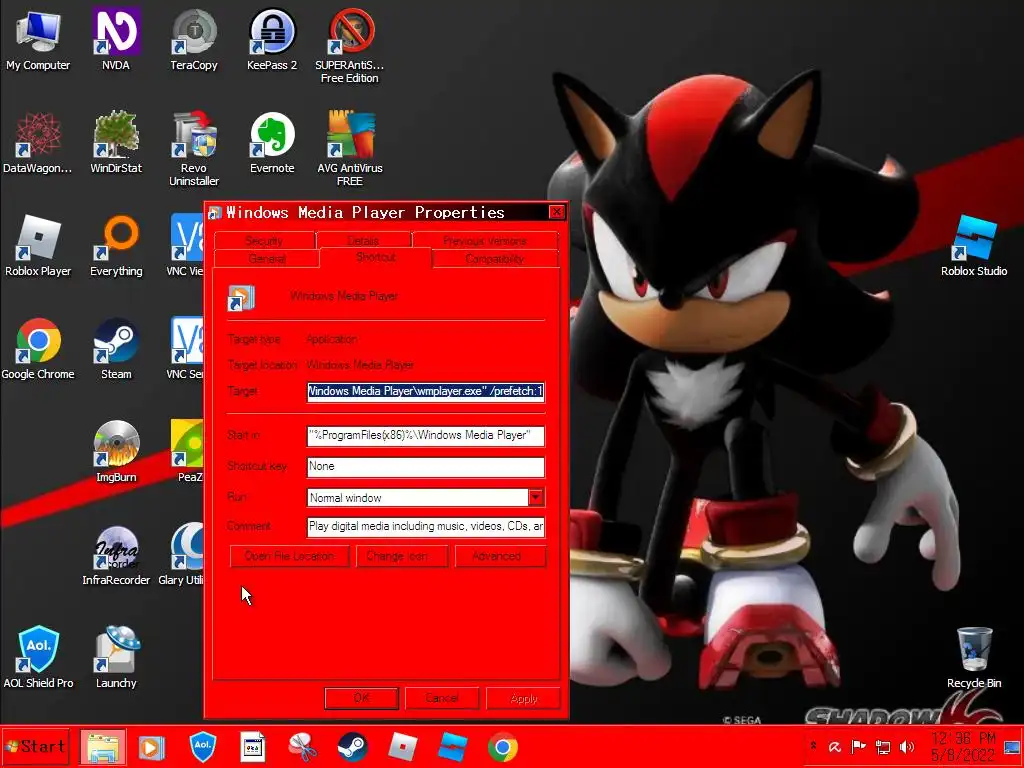Open the volume speaker tray icon

[907, 747]
